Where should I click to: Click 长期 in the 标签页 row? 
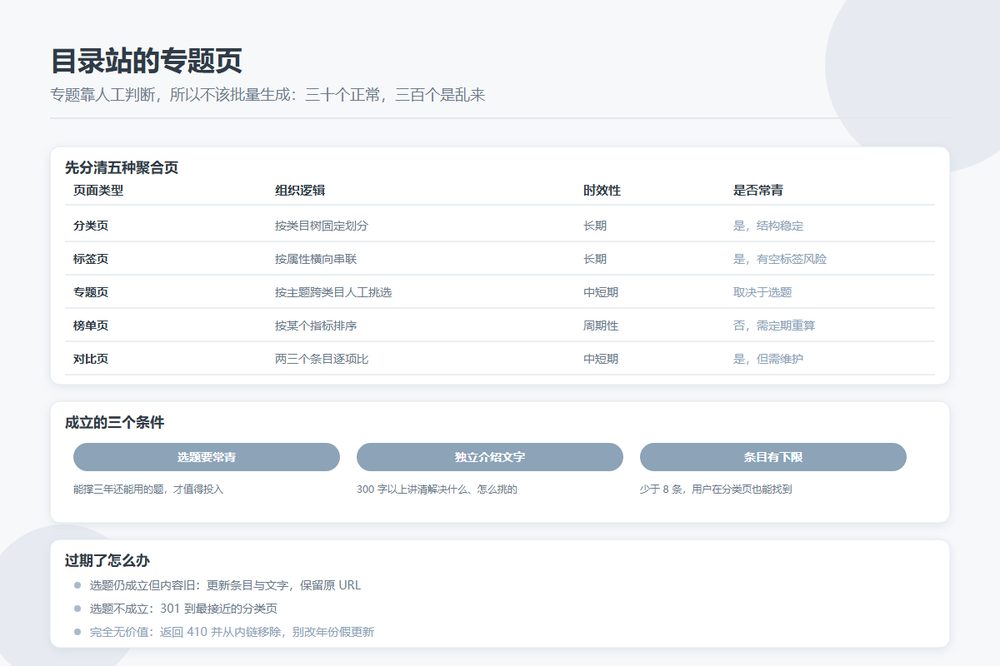tap(594, 258)
